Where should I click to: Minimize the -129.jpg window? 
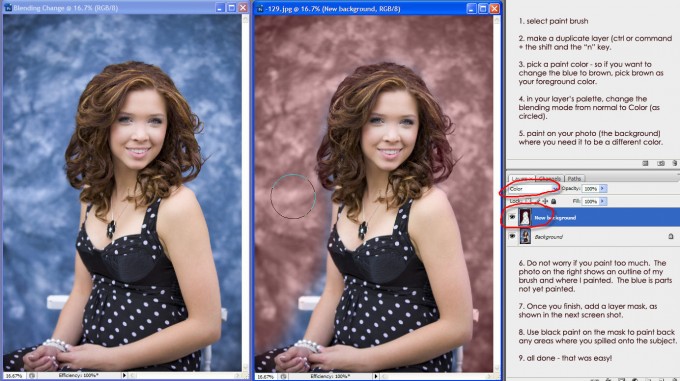tap(472, 9)
